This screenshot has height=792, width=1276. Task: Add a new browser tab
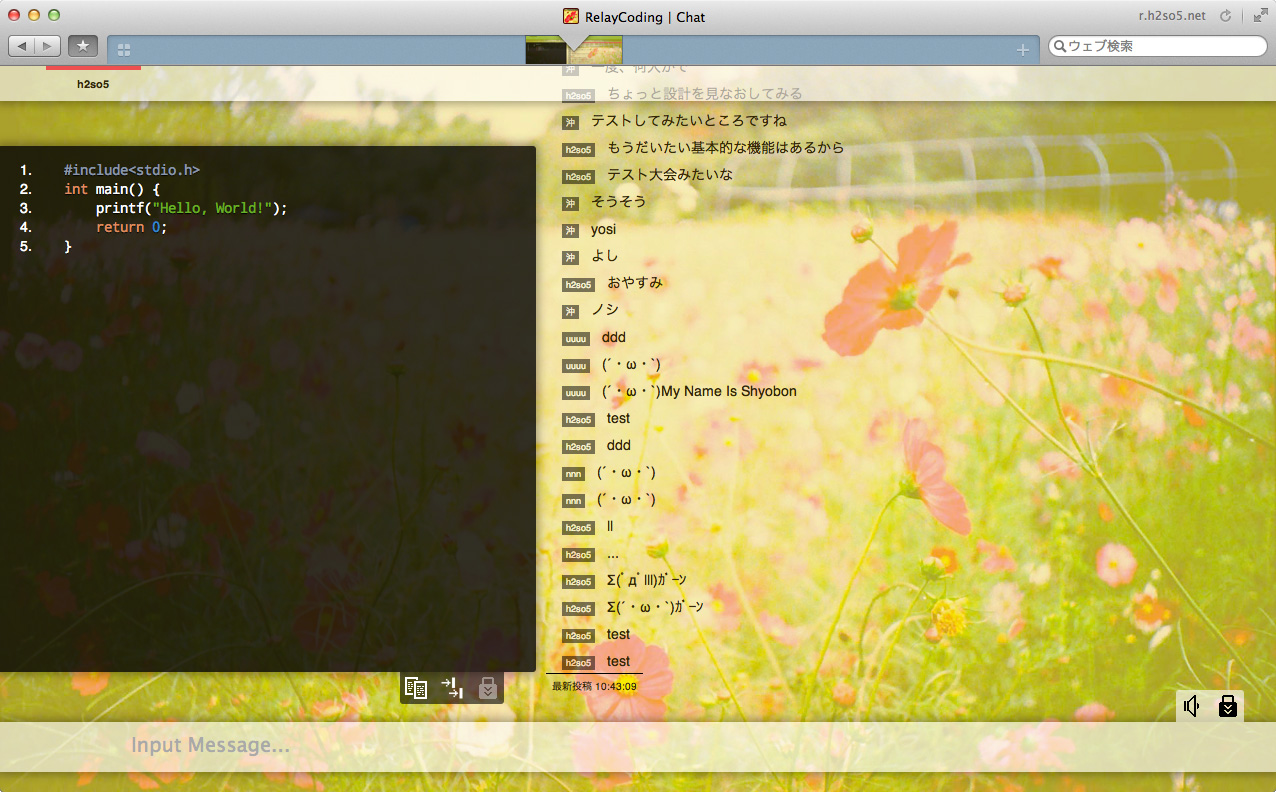[x=1022, y=50]
